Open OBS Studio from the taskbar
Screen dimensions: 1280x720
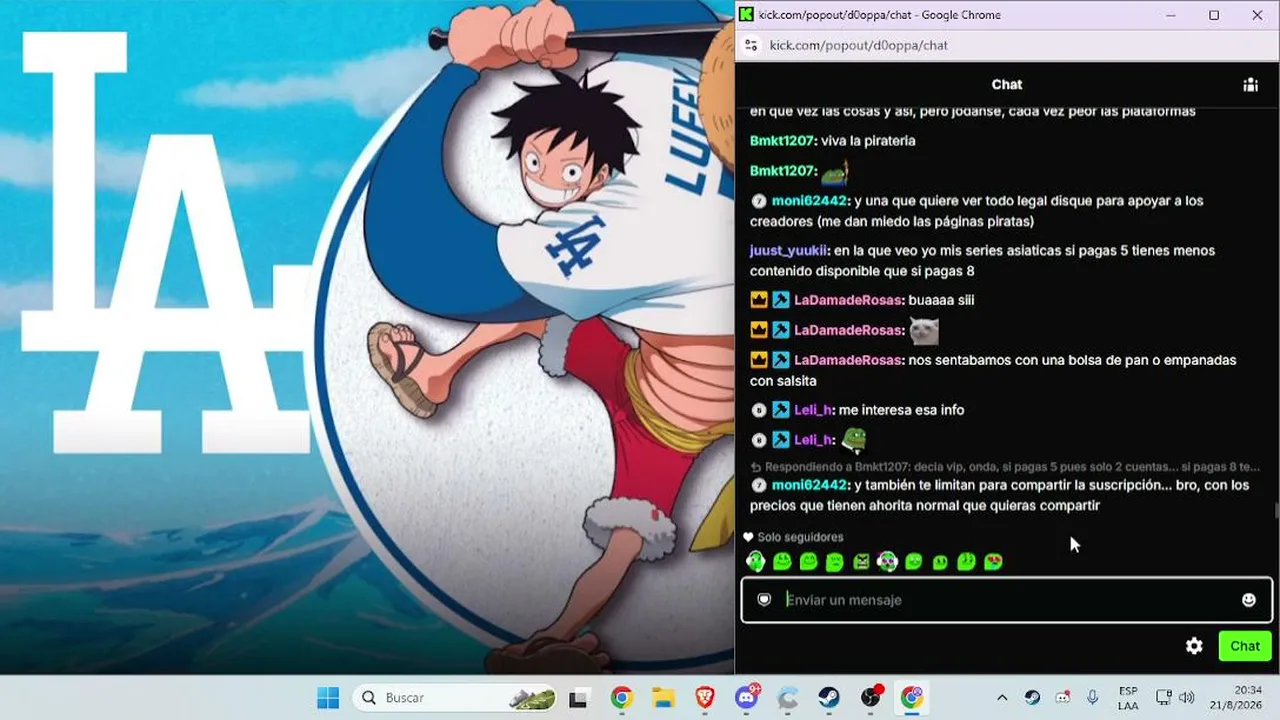point(871,697)
